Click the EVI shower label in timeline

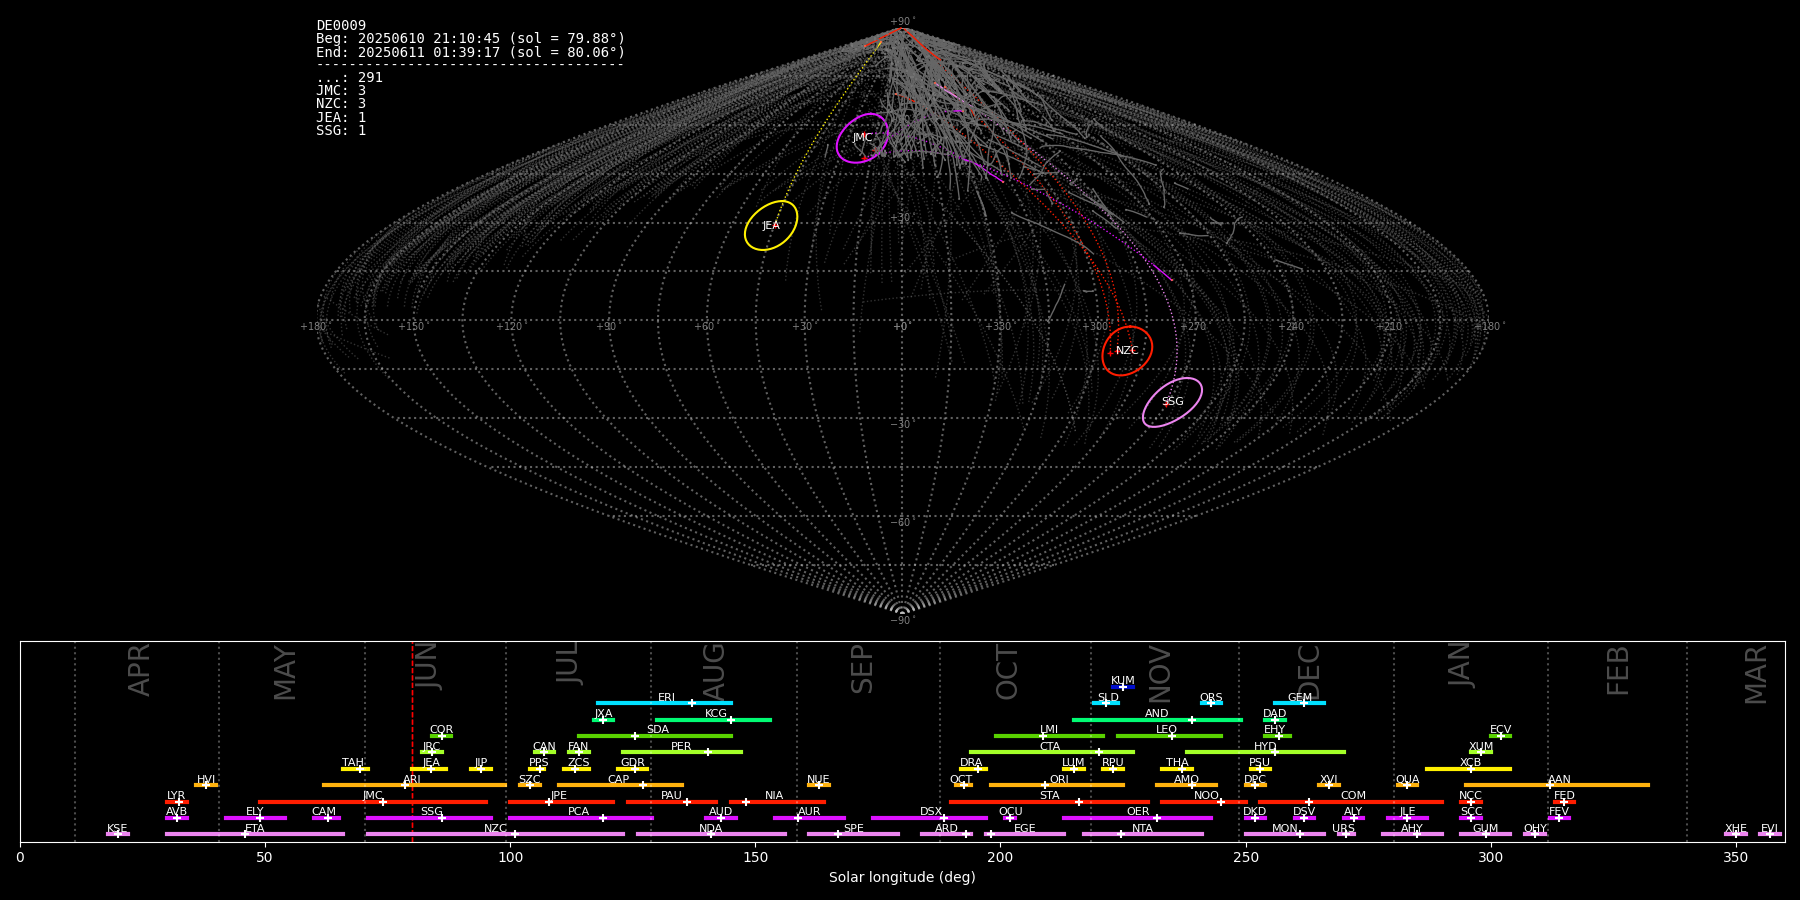click(x=1769, y=829)
